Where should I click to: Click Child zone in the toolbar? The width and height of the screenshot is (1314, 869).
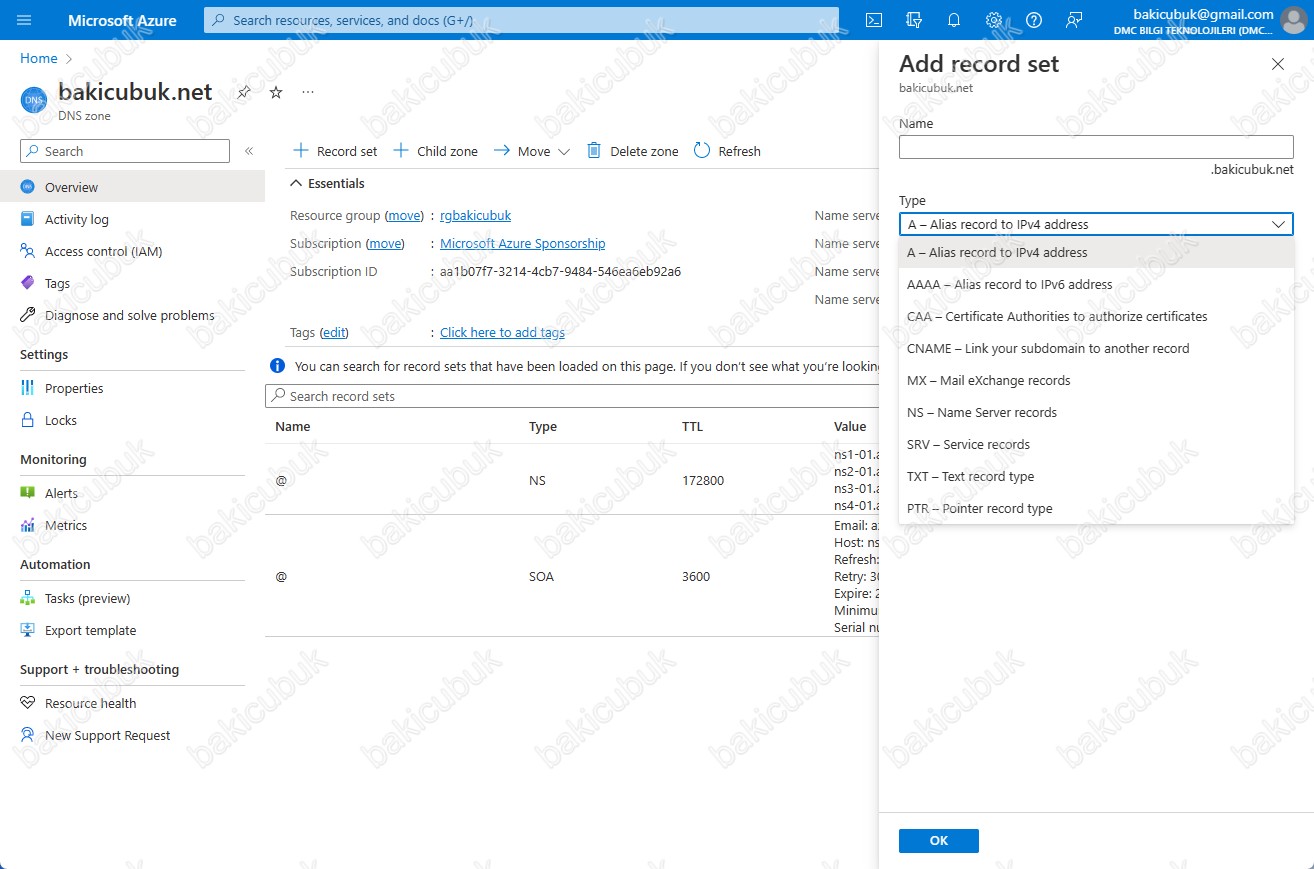(x=435, y=151)
